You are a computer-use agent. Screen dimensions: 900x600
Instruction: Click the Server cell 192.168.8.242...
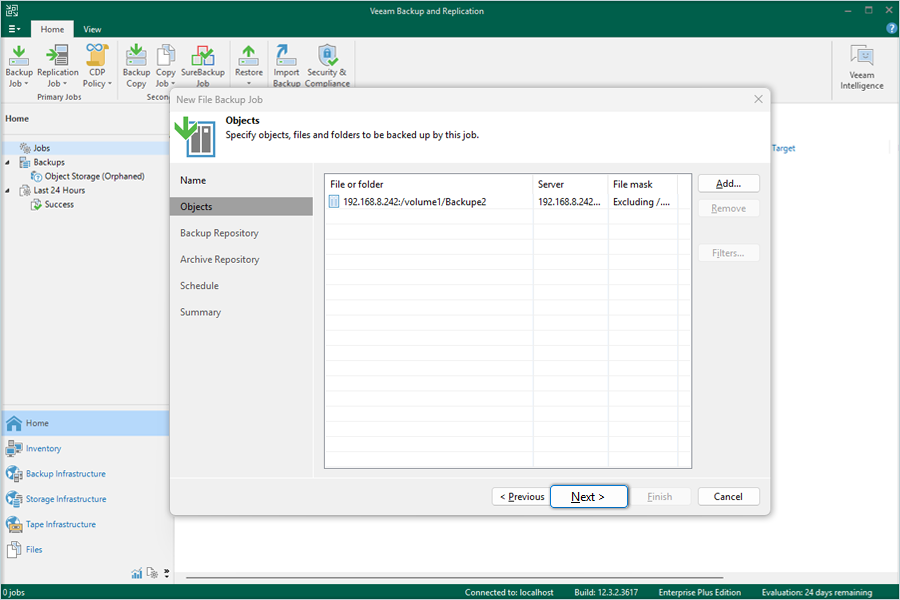(569, 202)
